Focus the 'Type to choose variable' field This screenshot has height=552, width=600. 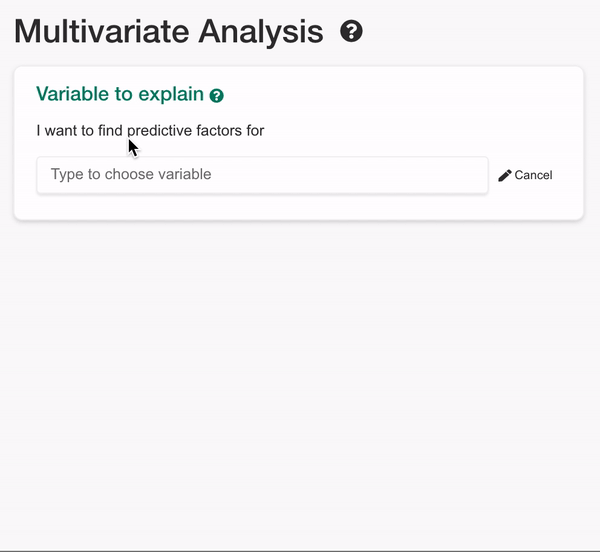pyautogui.click(x=262, y=175)
